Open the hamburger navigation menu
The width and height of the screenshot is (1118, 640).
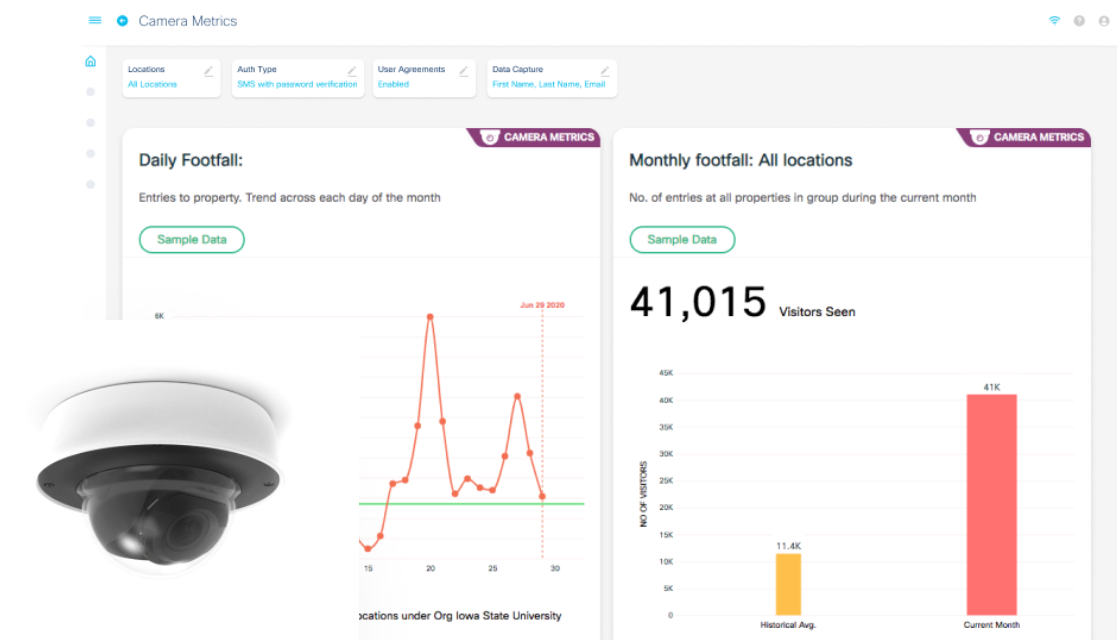pyautogui.click(x=95, y=20)
